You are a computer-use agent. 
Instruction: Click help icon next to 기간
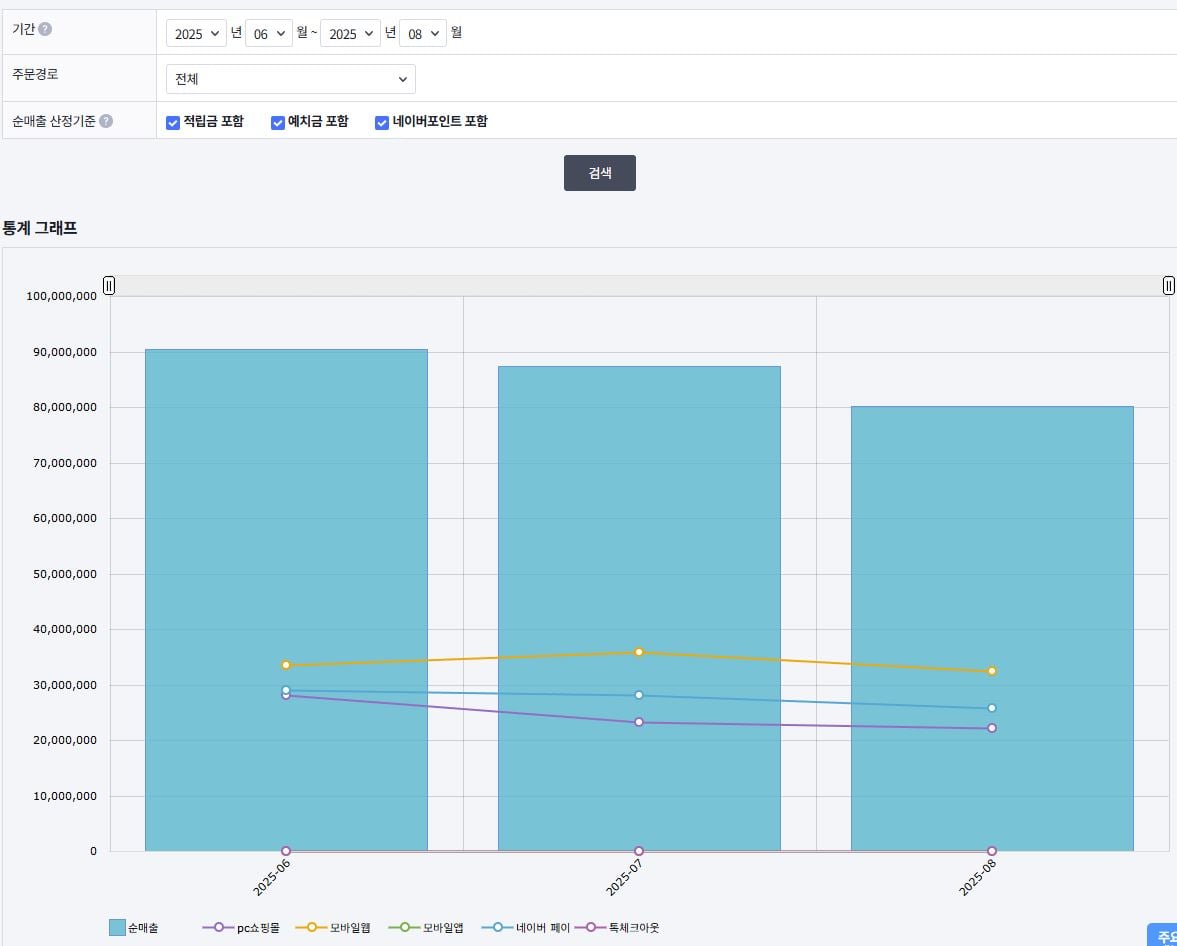tap(45, 29)
